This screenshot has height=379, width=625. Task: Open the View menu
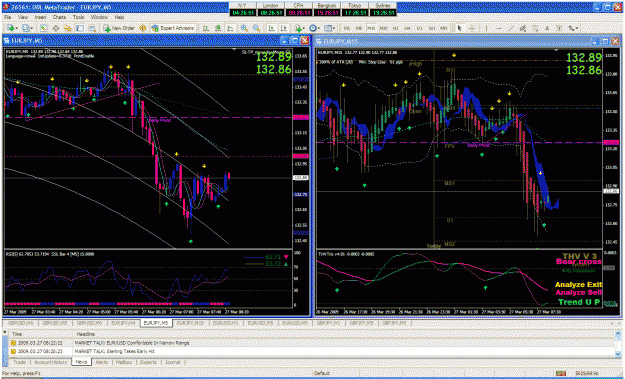click(x=23, y=18)
